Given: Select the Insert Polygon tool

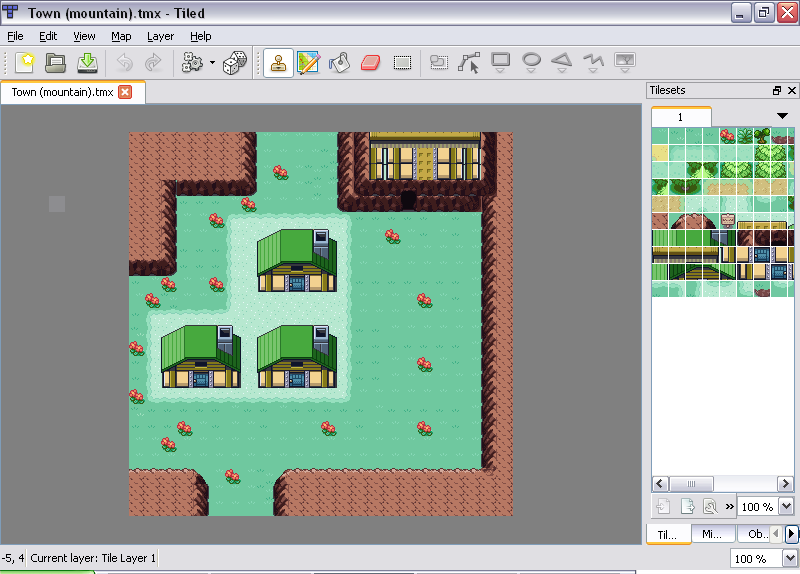Looking at the screenshot, I should pos(562,63).
